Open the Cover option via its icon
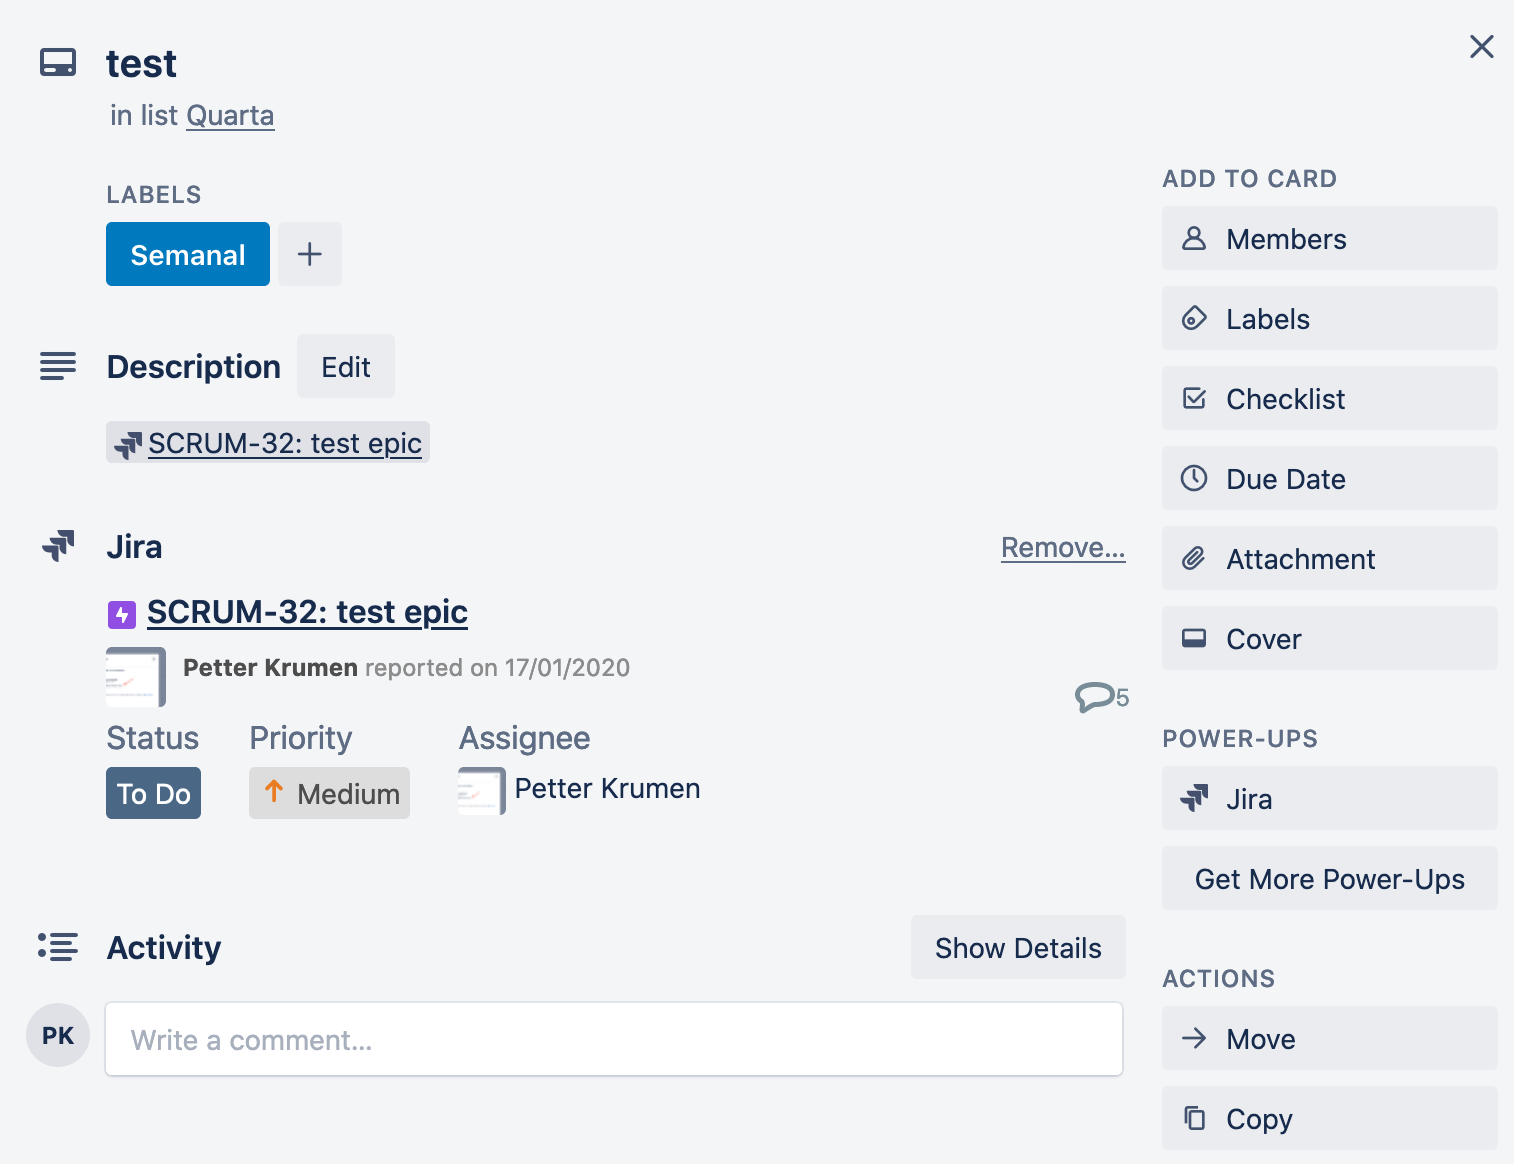 click(1193, 638)
